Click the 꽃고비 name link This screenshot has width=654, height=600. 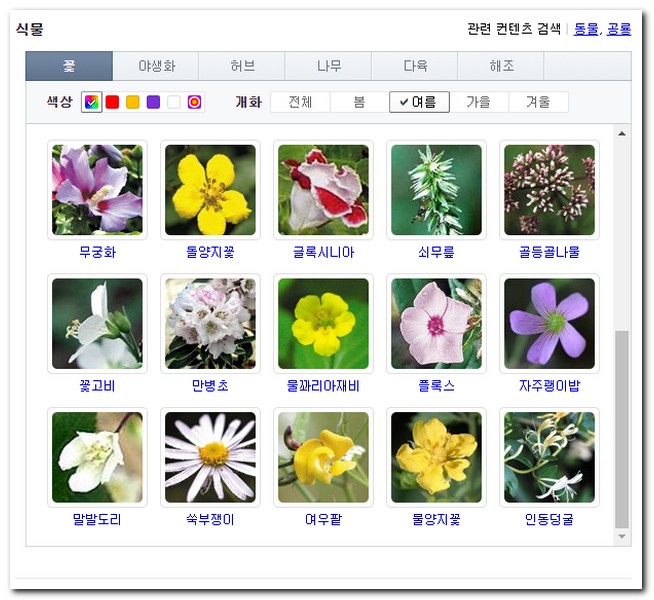(x=97, y=386)
